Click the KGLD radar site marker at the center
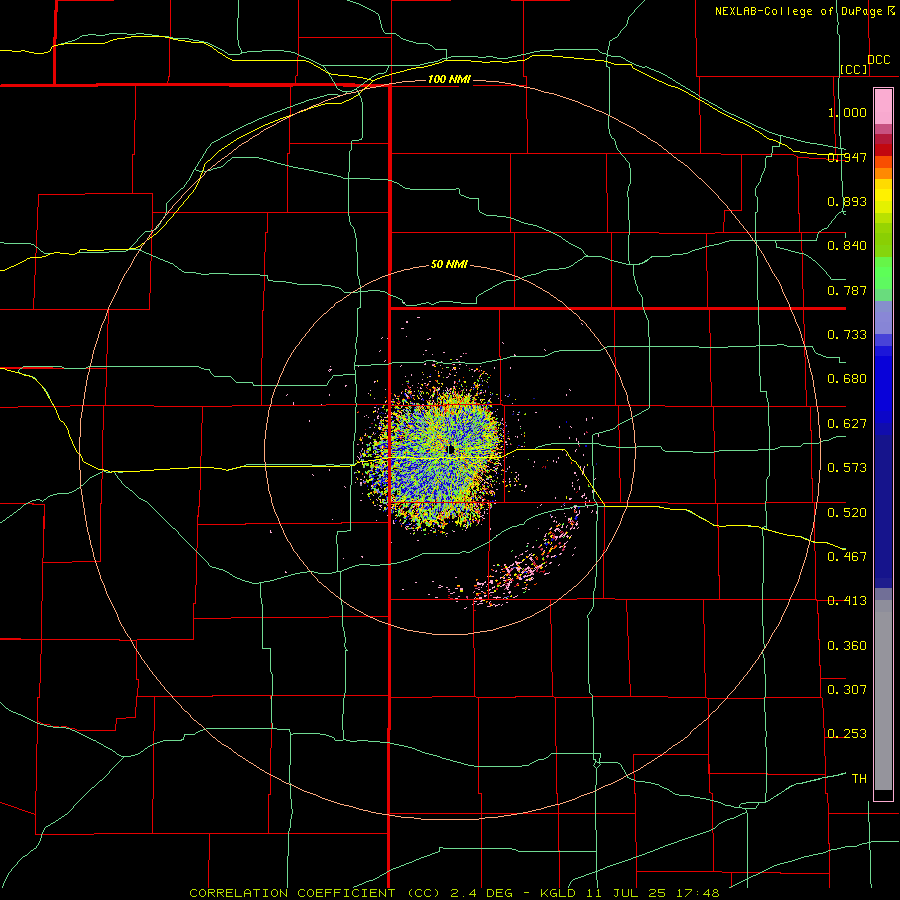The width and height of the screenshot is (900, 900). 452,449
